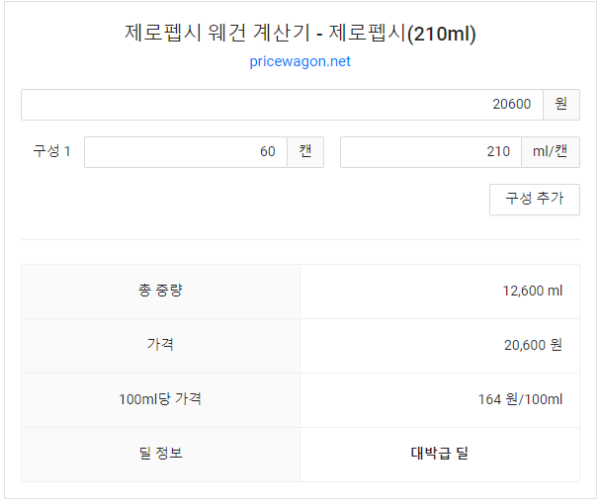600x504 pixels.
Task: Click the 164 원/100ml value
Action: 520,399
